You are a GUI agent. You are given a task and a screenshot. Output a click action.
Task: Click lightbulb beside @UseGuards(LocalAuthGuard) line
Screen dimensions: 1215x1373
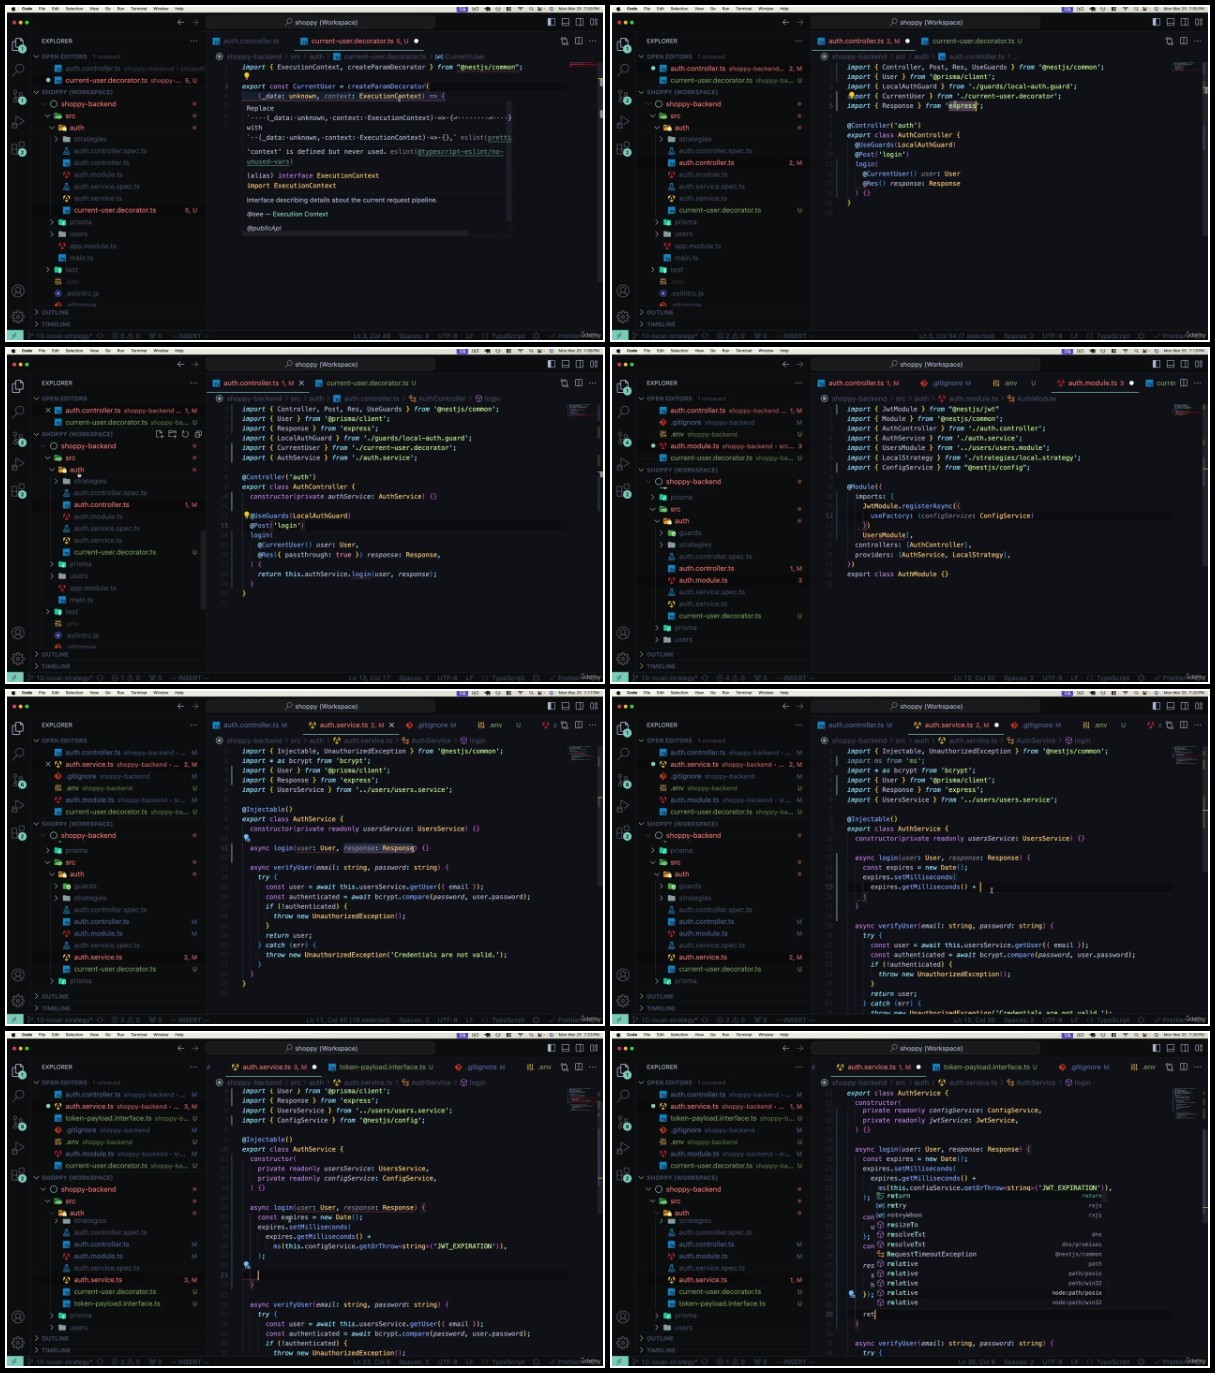pyautogui.click(x=246, y=516)
